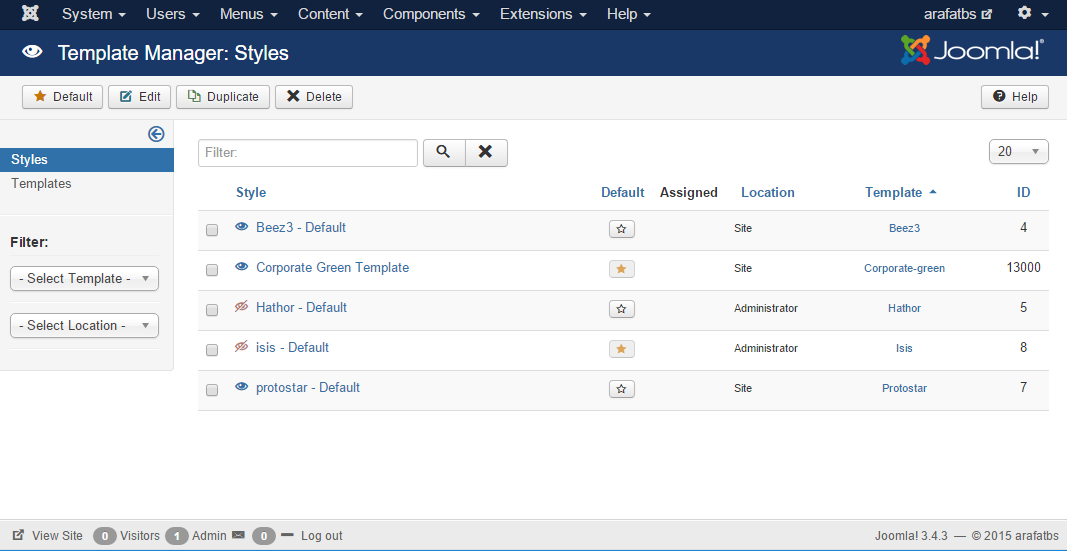Expand the Select Location filter dropdown
The width and height of the screenshot is (1067, 551).
click(x=84, y=325)
